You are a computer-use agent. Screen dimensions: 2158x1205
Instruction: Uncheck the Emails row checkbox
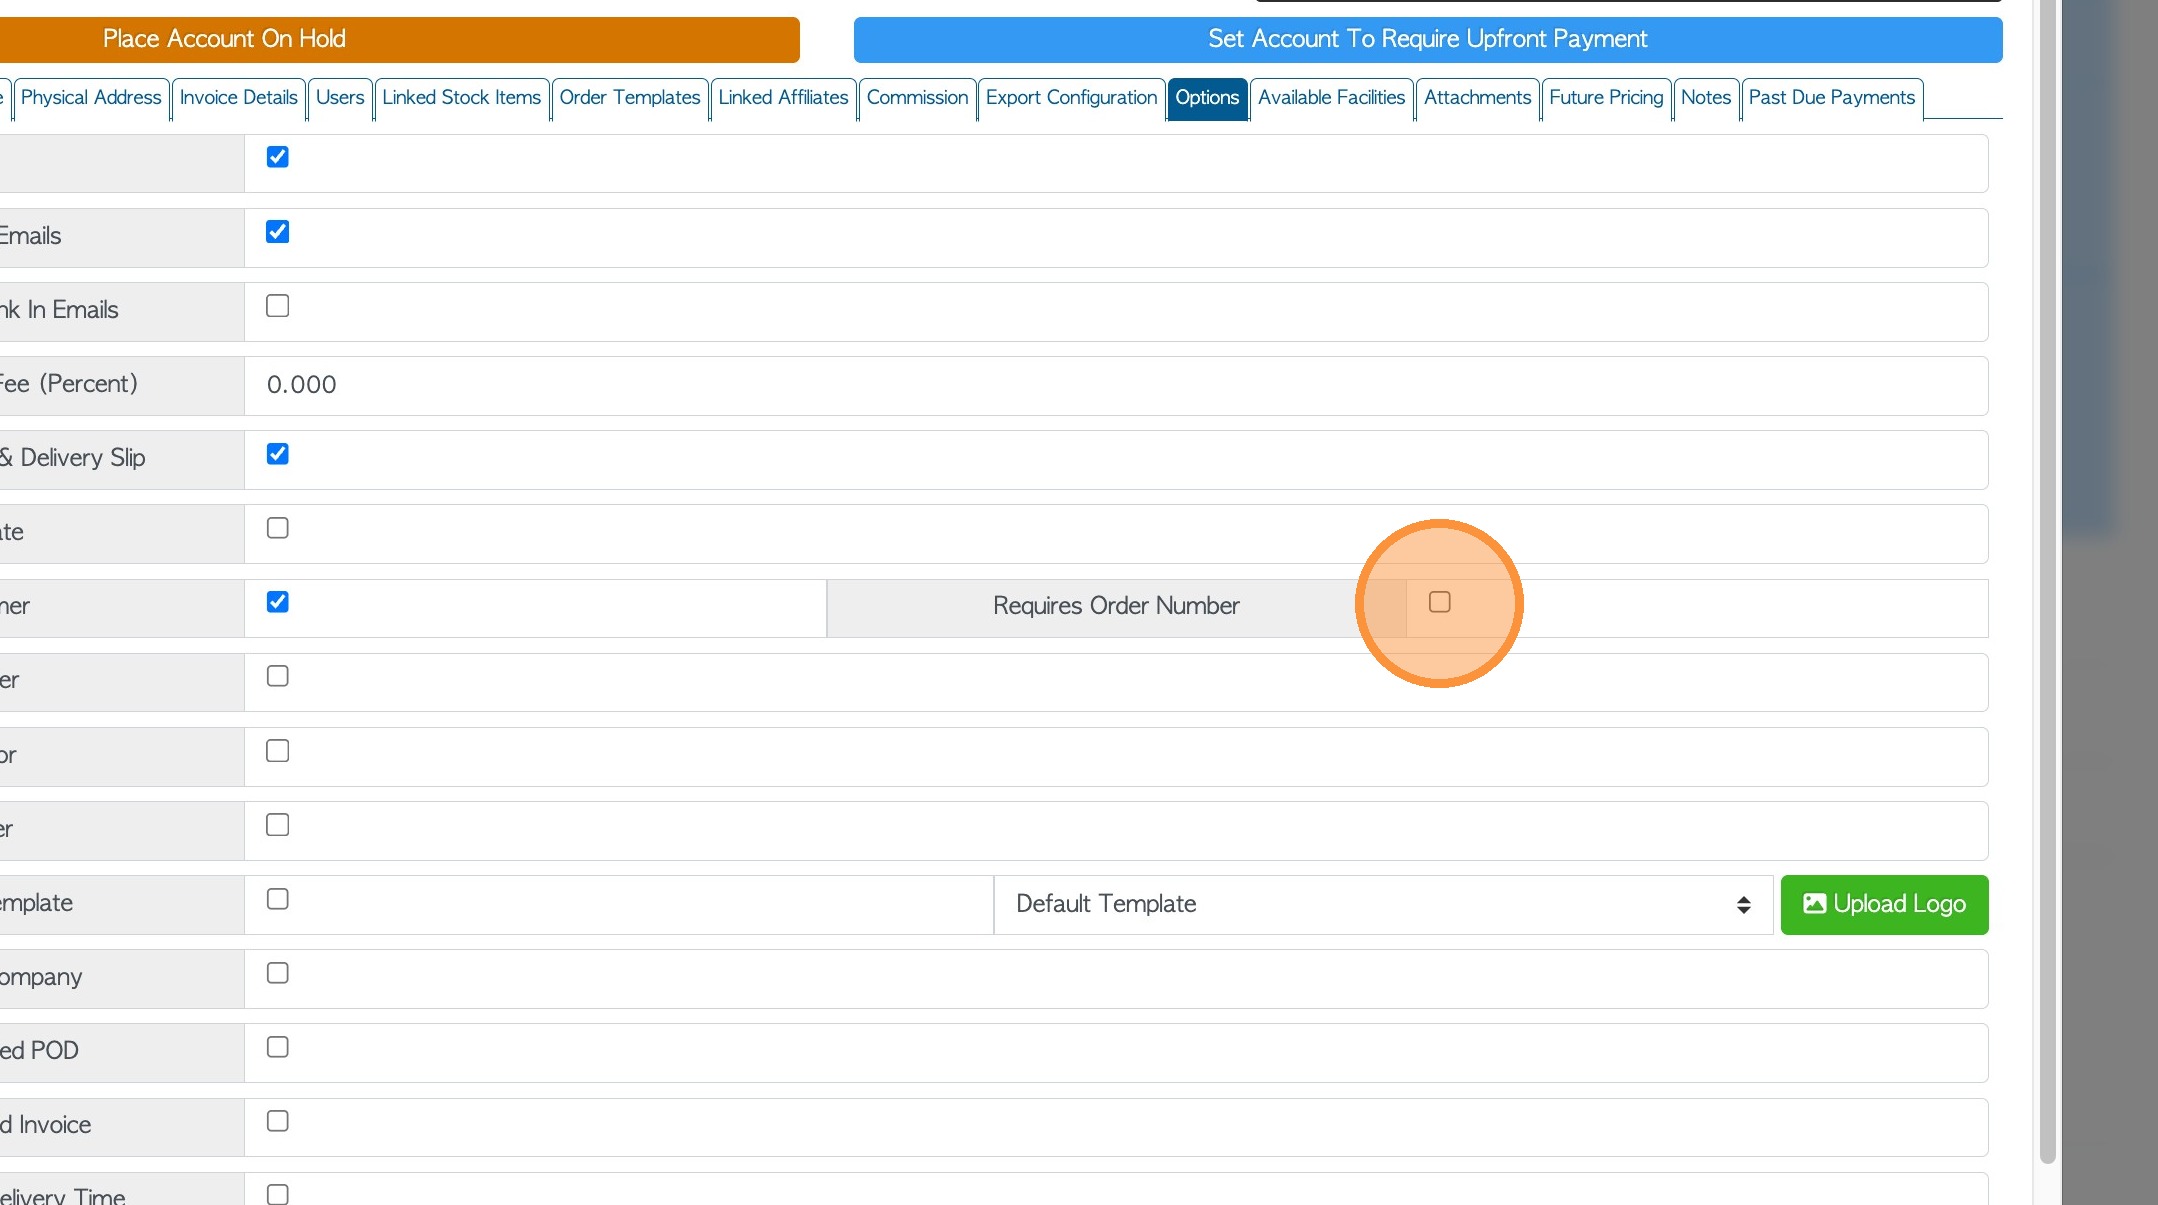coord(278,232)
